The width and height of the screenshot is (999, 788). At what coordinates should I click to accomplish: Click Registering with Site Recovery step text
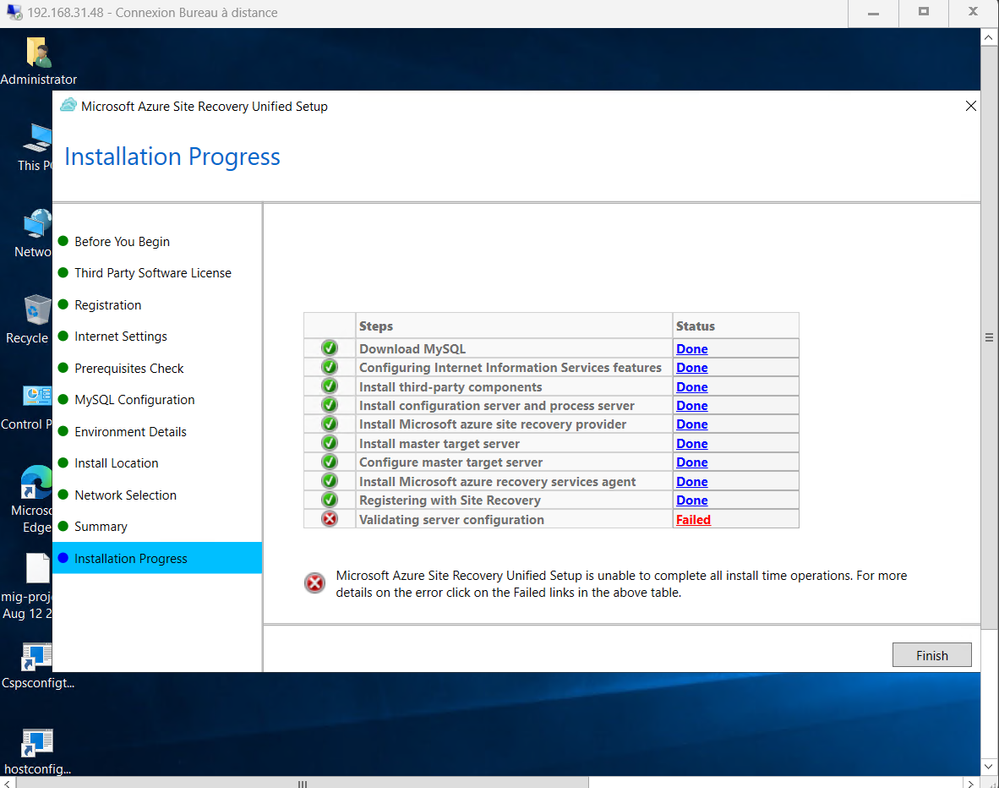449,500
